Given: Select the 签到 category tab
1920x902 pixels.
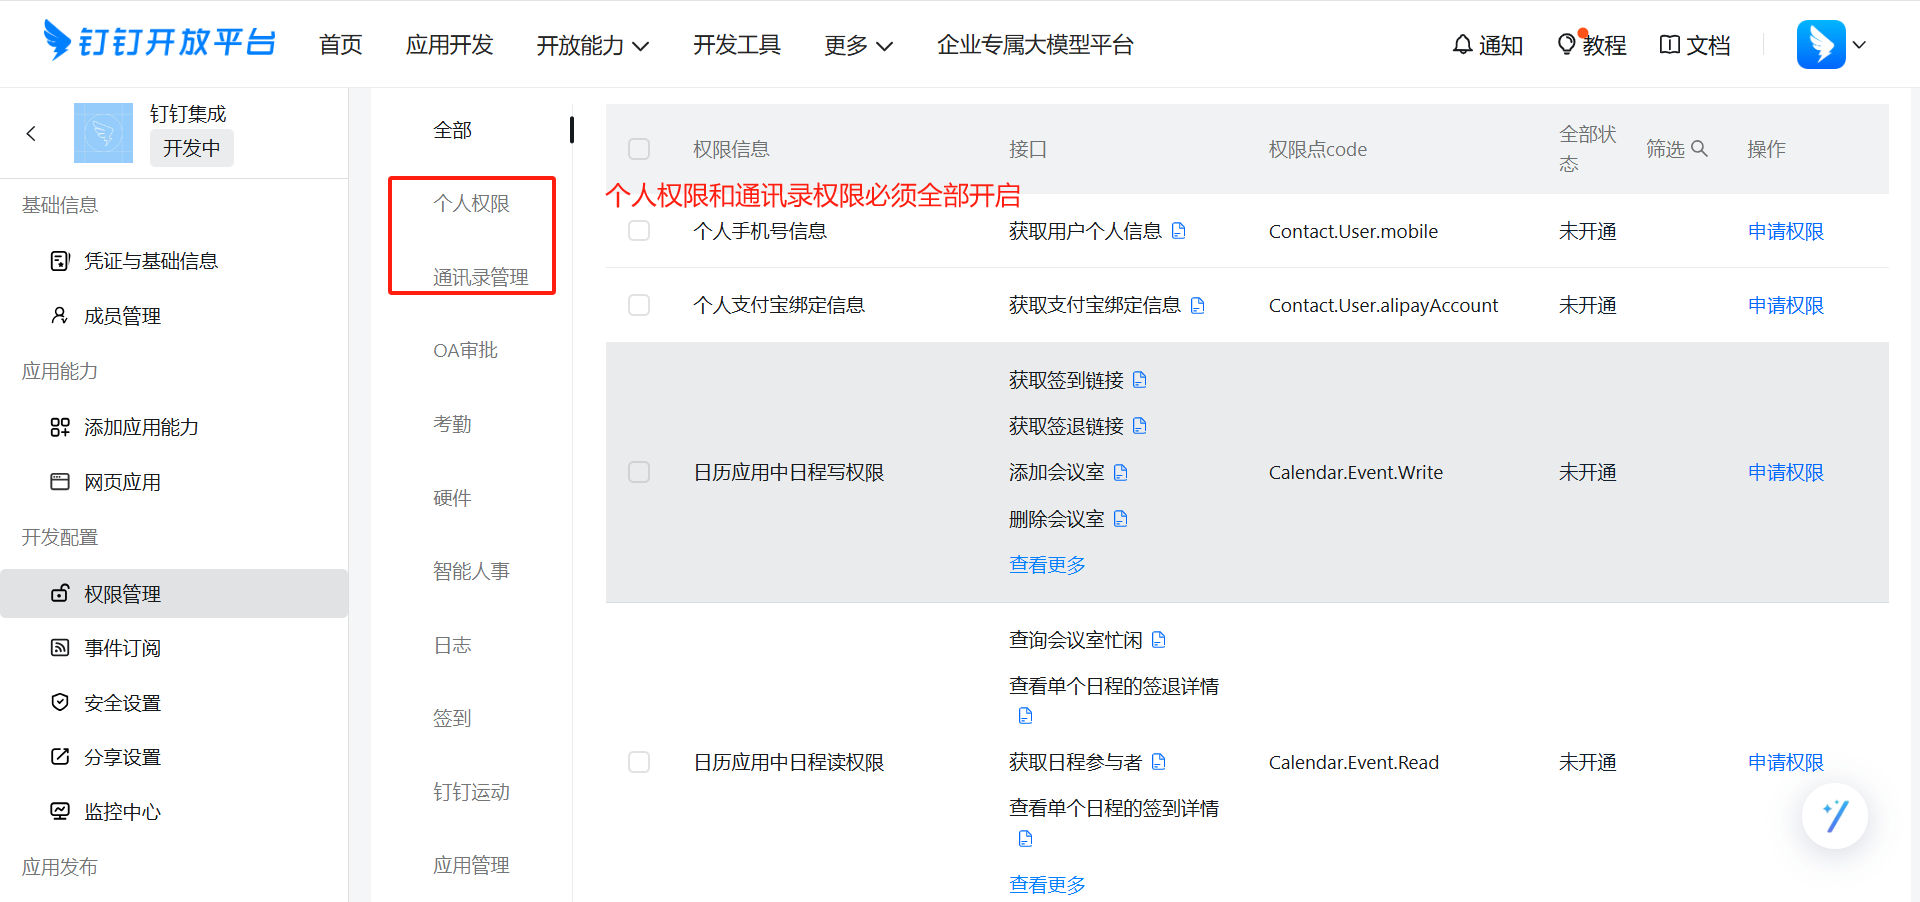Looking at the screenshot, I should click(452, 718).
